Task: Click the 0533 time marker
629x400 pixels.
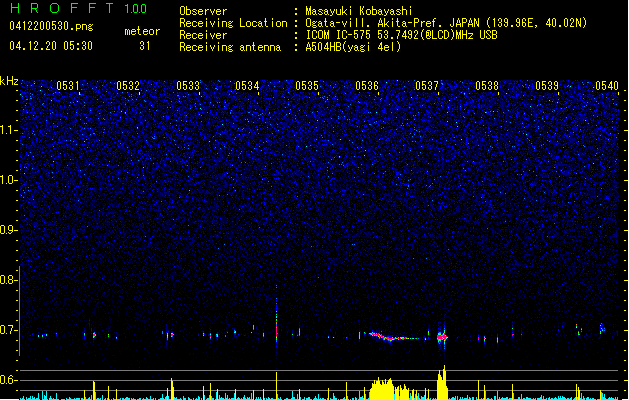Action: tap(188, 86)
